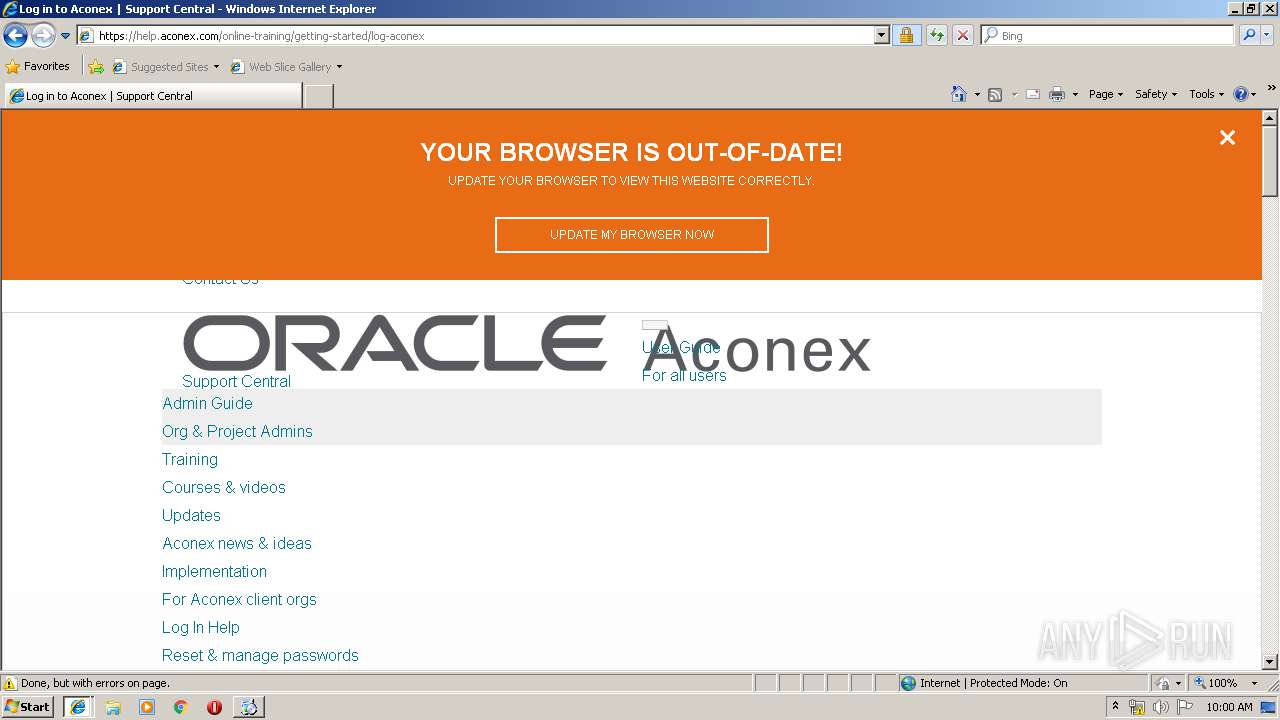1280x720 pixels.
Task: Open Suggested Sites link
Action: coord(165,67)
